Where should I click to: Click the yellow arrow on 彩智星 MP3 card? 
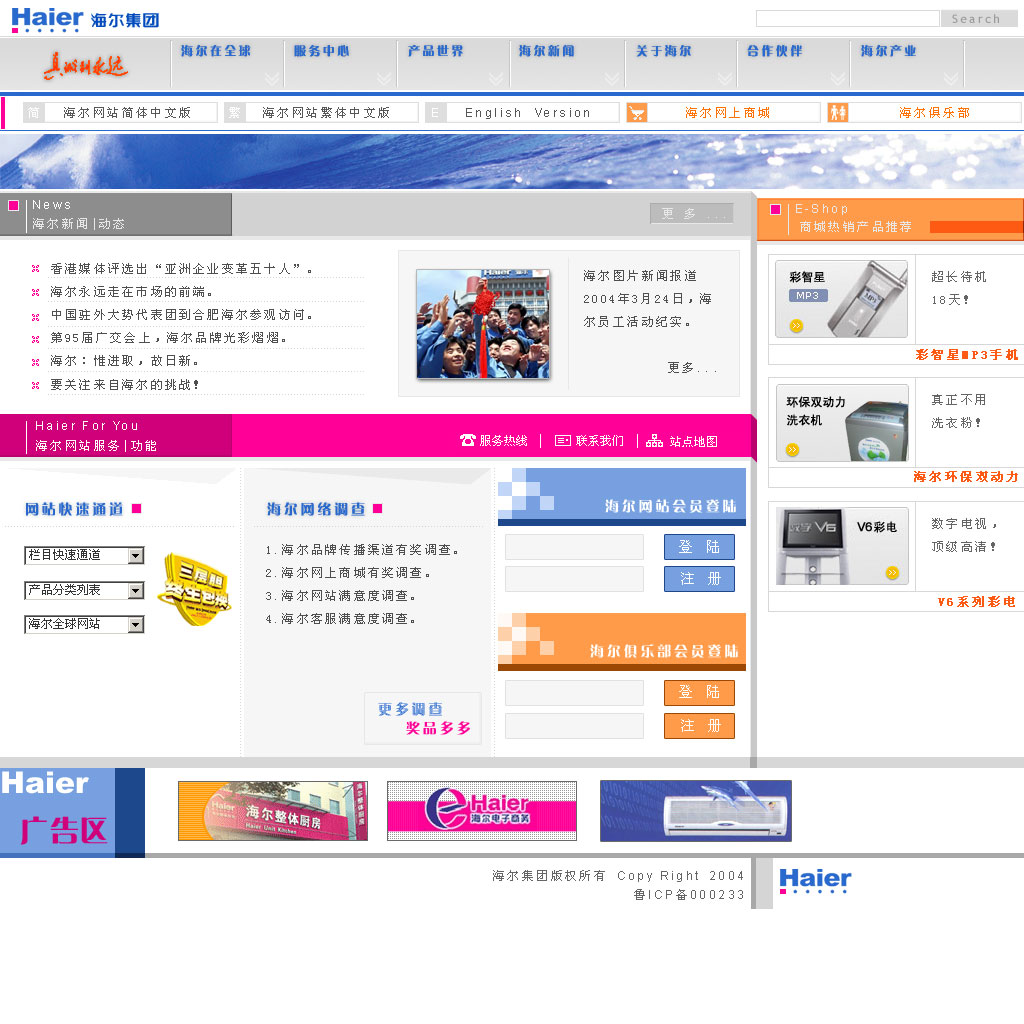point(796,325)
